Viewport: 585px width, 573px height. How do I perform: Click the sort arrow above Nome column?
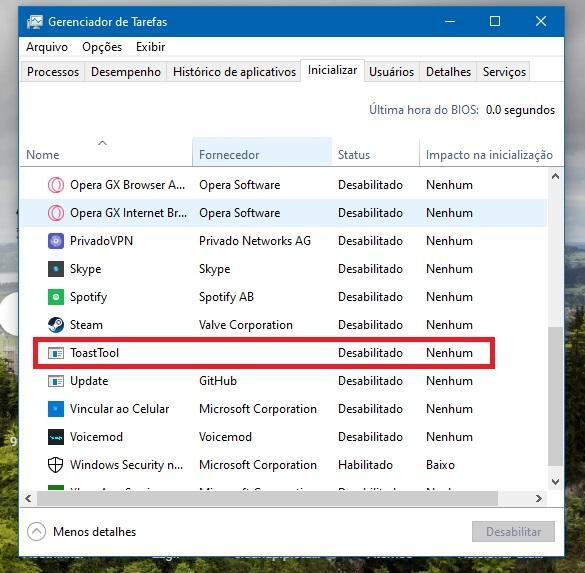point(102,143)
